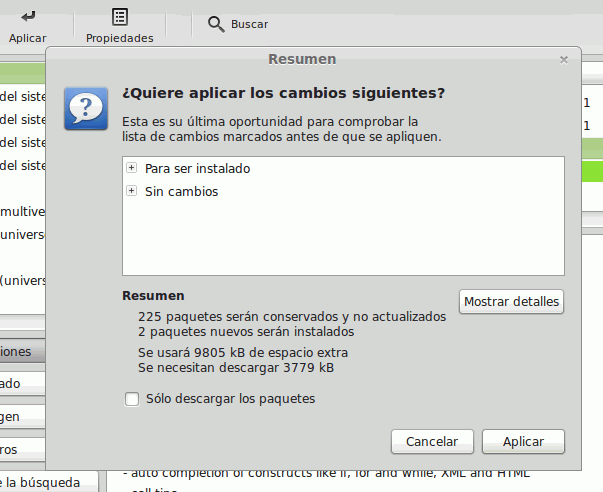Select the 'Para ser instalado' list entry
The image size is (603, 492).
click(x=197, y=168)
